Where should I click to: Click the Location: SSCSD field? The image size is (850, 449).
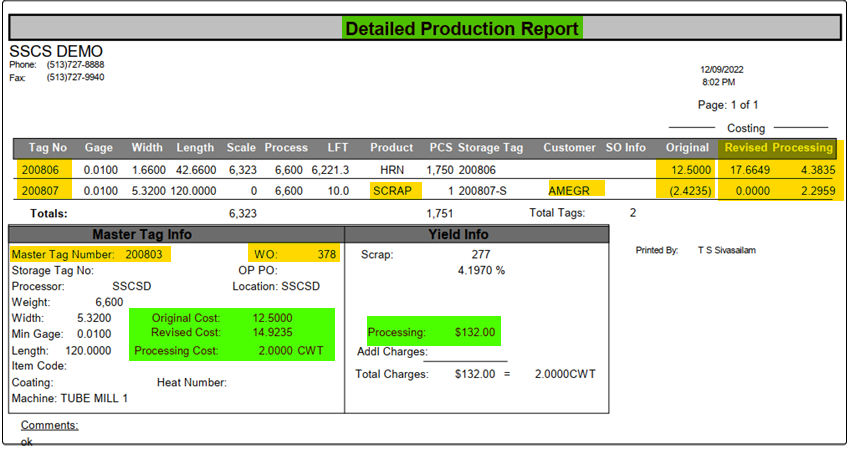(276, 286)
